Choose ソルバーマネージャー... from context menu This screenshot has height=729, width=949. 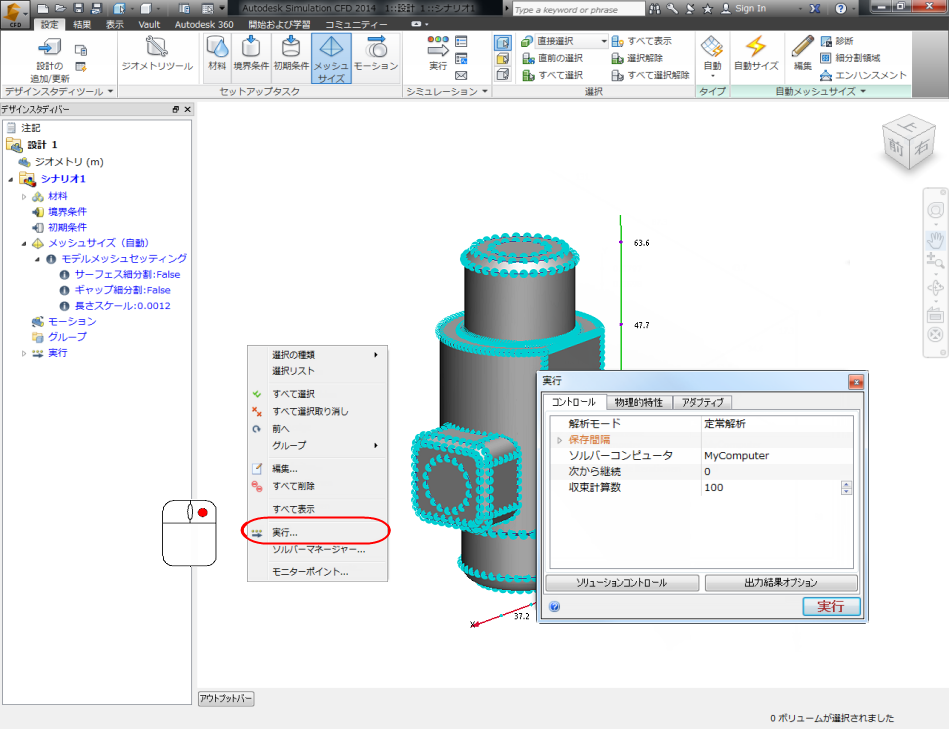(317, 549)
